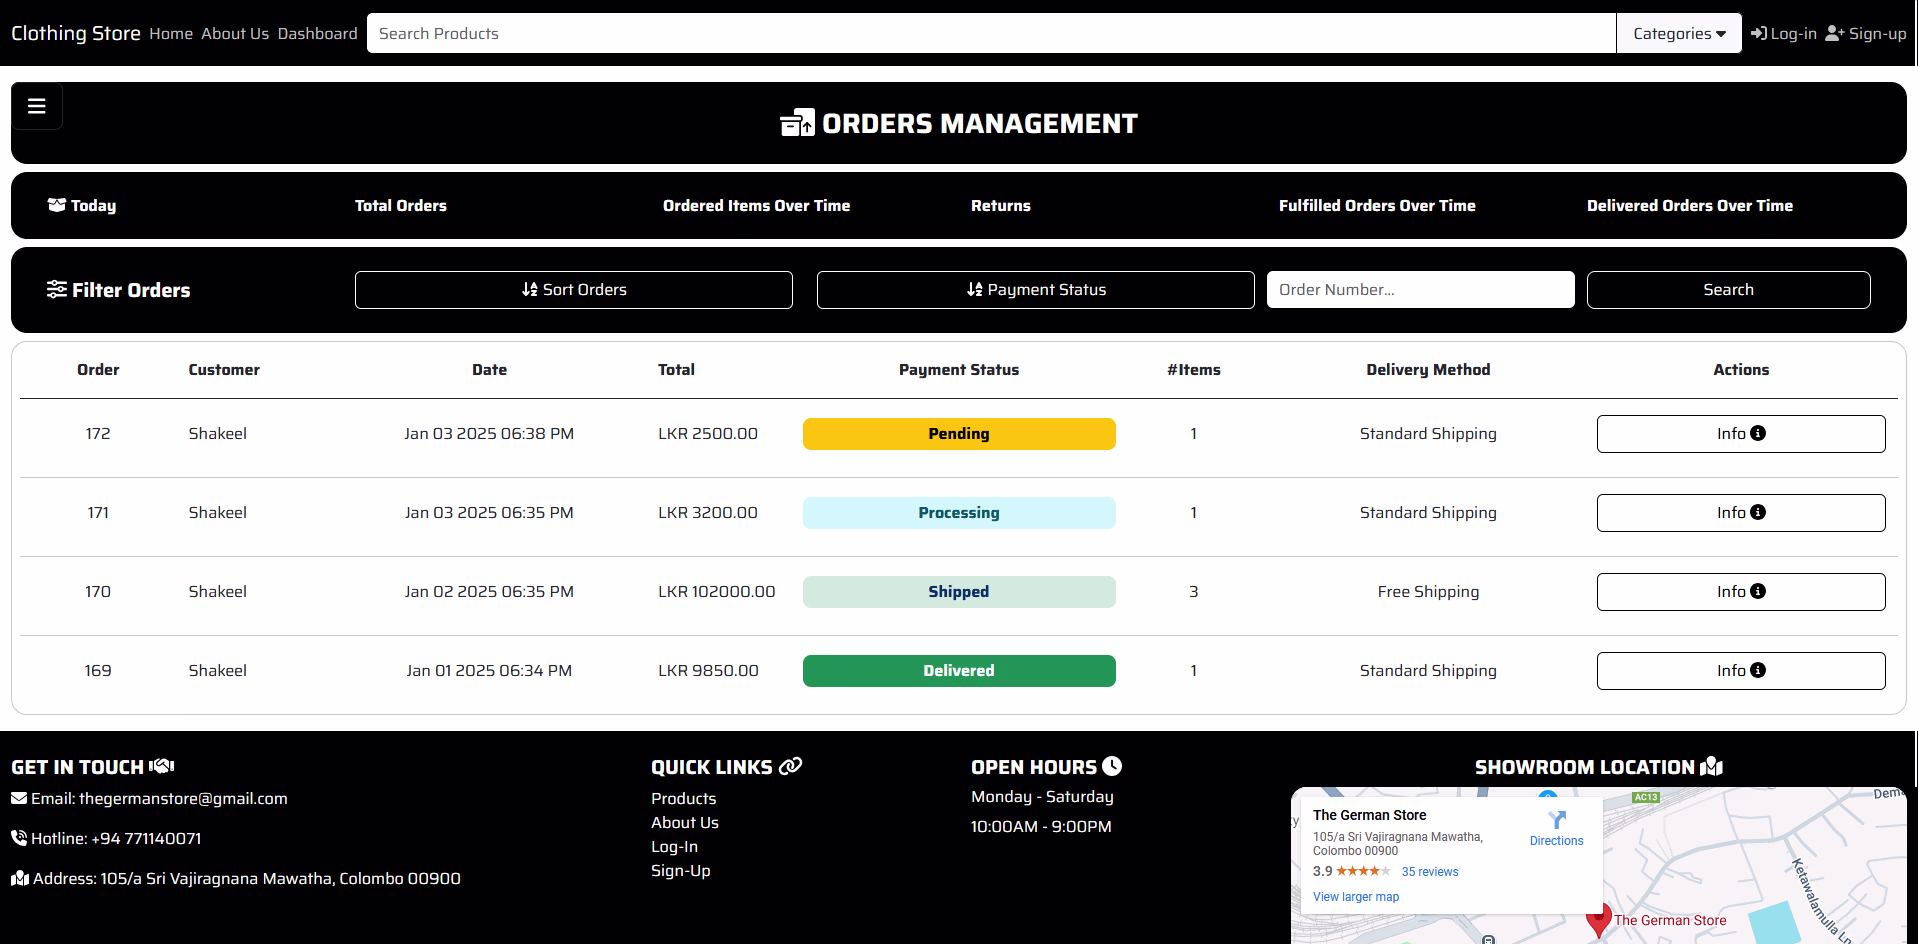
Task: Click the Pending status badge
Action: coord(958,434)
